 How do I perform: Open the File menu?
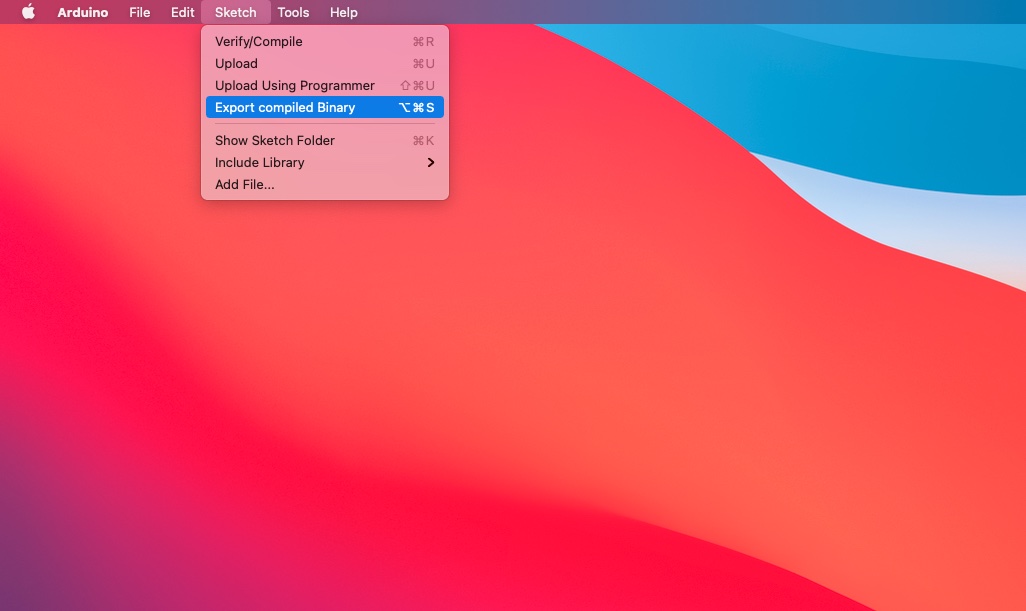[x=139, y=12]
